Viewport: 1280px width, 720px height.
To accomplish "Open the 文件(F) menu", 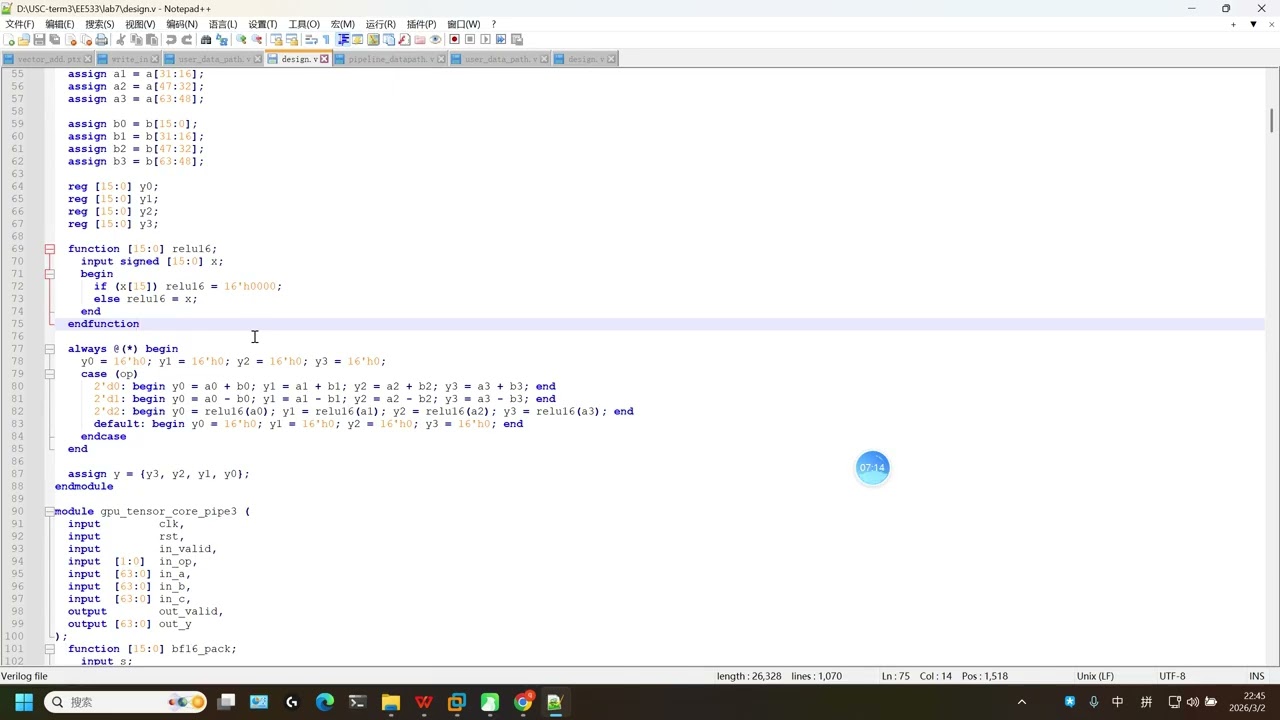I will click(20, 24).
